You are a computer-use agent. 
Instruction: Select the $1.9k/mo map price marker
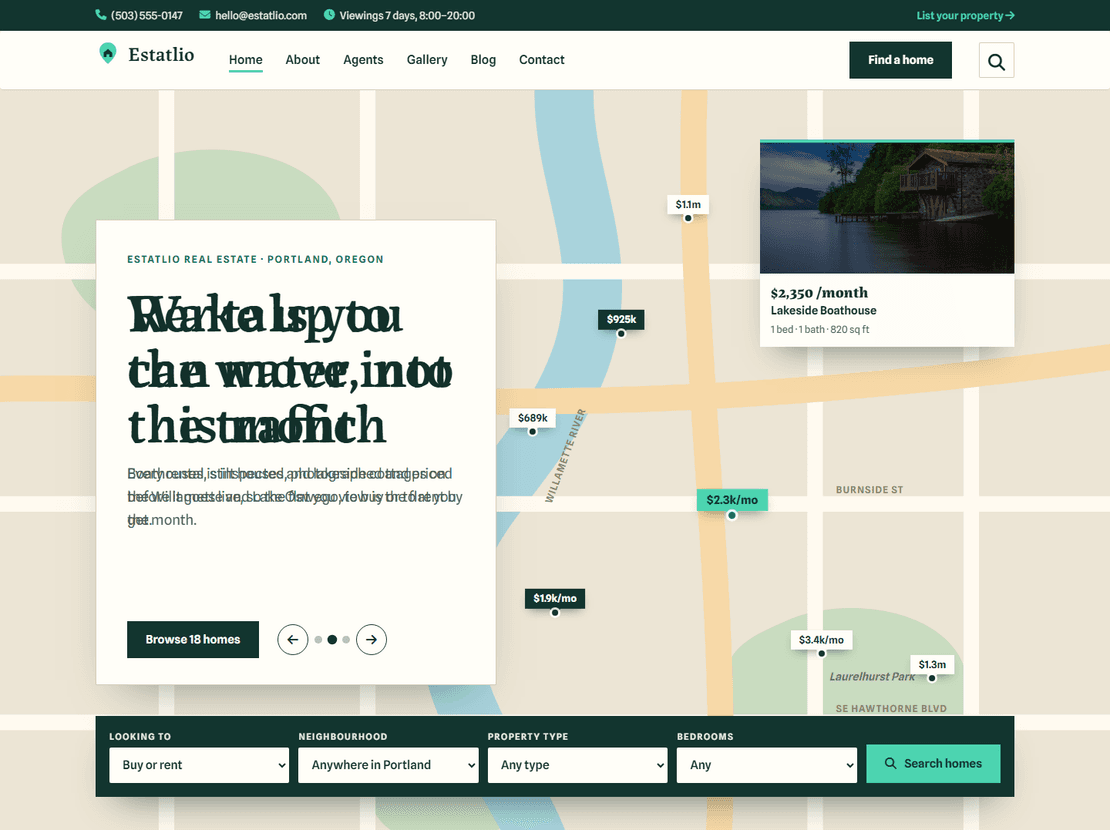[x=555, y=598]
